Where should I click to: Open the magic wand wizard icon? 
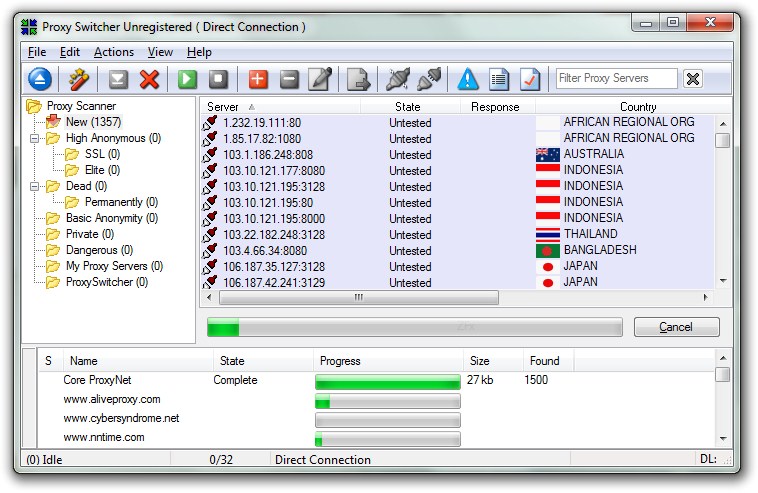[79, 79]
